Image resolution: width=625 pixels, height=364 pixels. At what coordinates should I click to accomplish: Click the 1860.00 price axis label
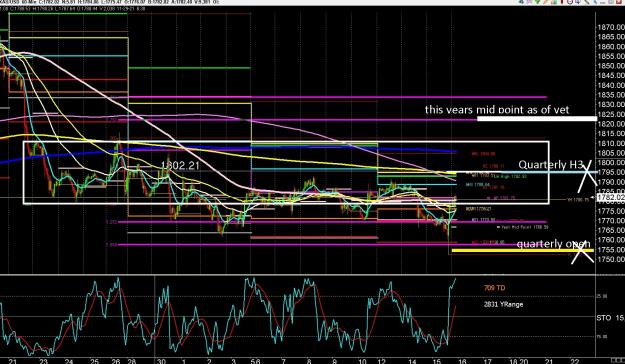coord(611,47)
